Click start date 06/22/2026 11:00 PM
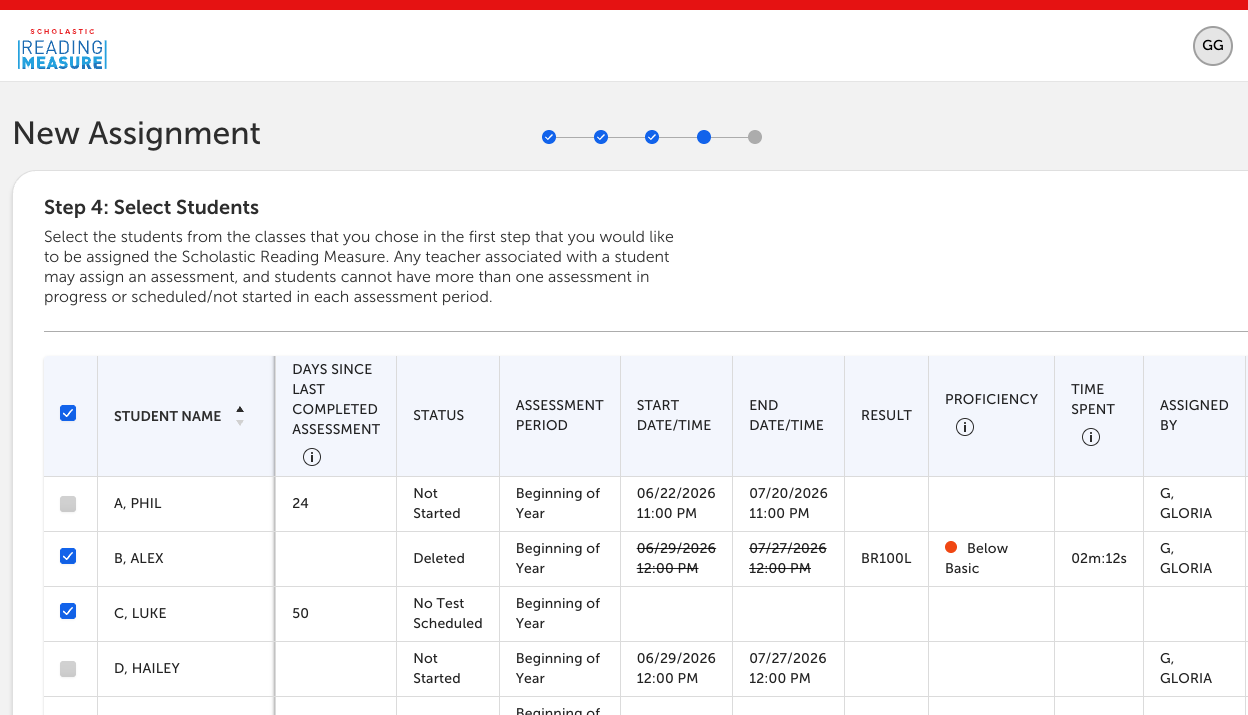The height and width of the screenshot is (715, 1248). click(x=676, y=503)
